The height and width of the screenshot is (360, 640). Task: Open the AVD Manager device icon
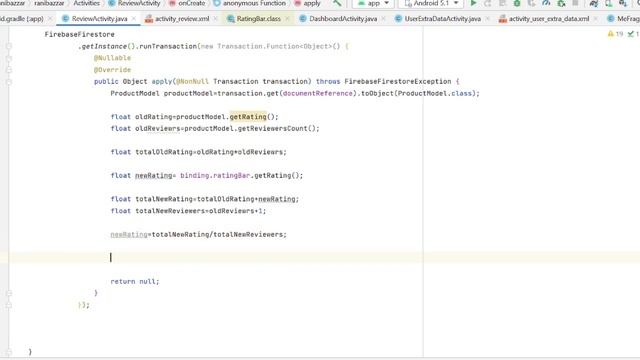click(x=609, y=3)
